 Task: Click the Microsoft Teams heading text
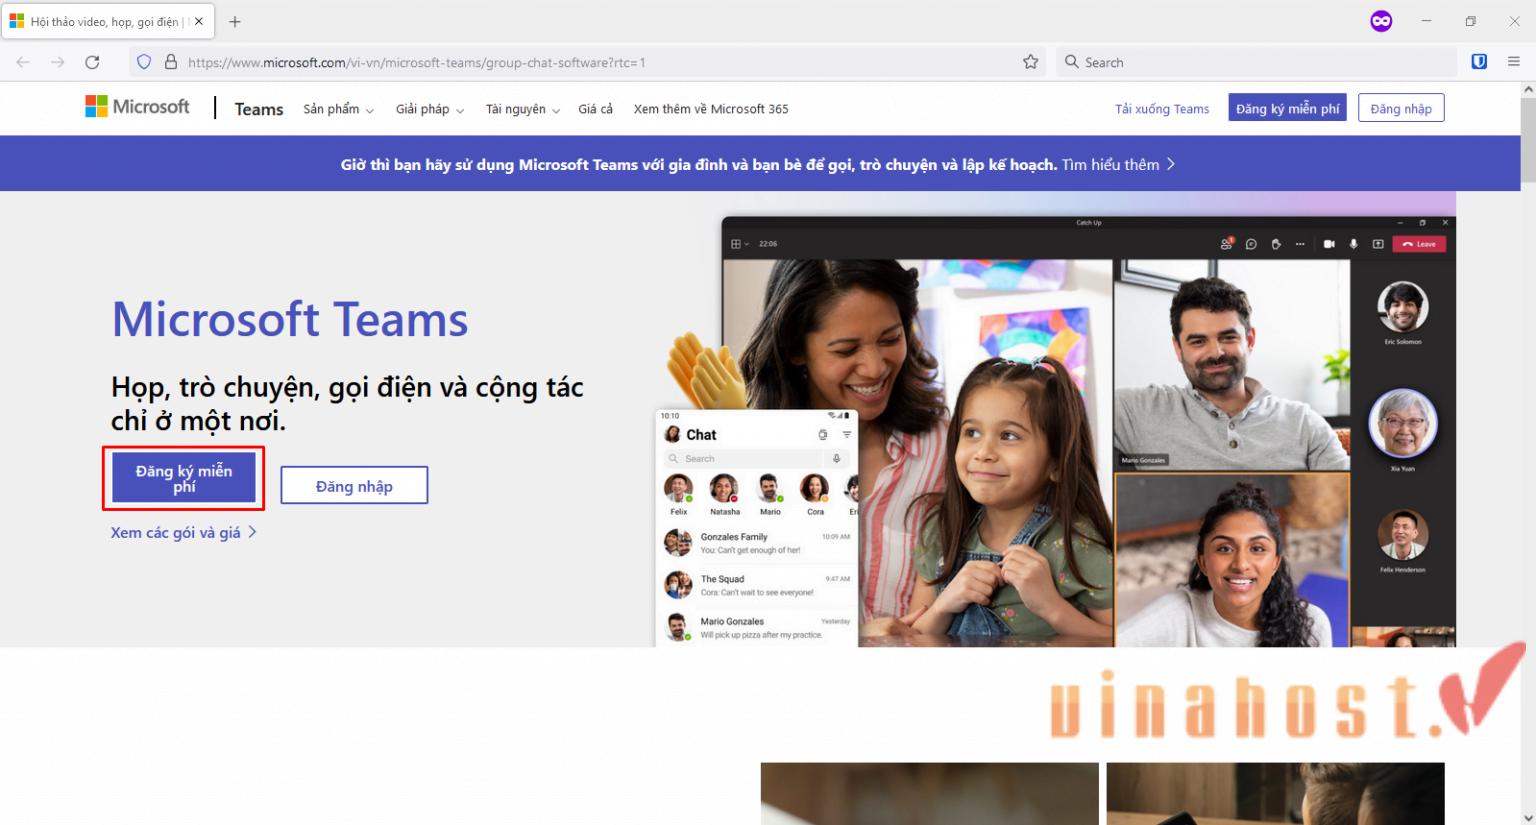(290, 320)
